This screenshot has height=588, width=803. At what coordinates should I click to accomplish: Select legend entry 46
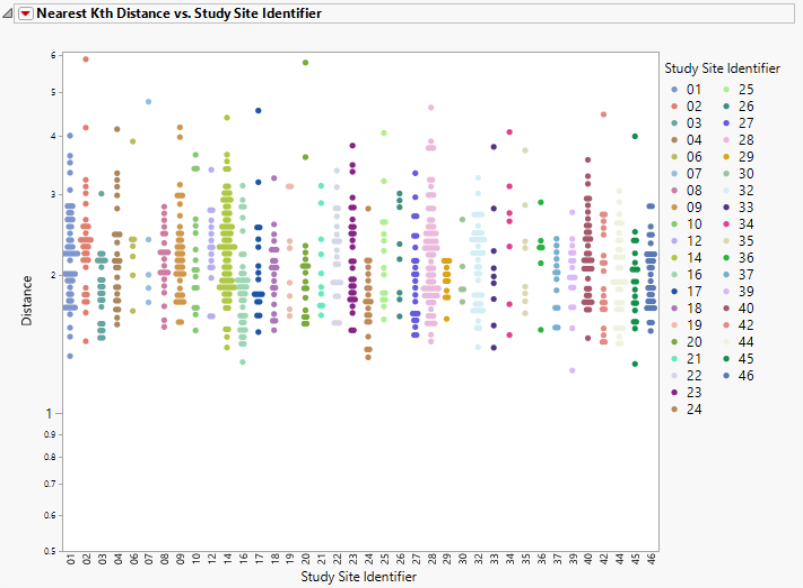click(738, 375)
